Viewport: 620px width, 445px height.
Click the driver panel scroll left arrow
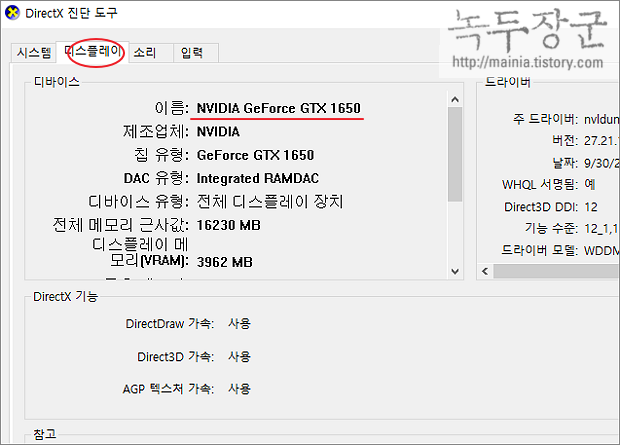pyautogui.click(x=485, y=271)
